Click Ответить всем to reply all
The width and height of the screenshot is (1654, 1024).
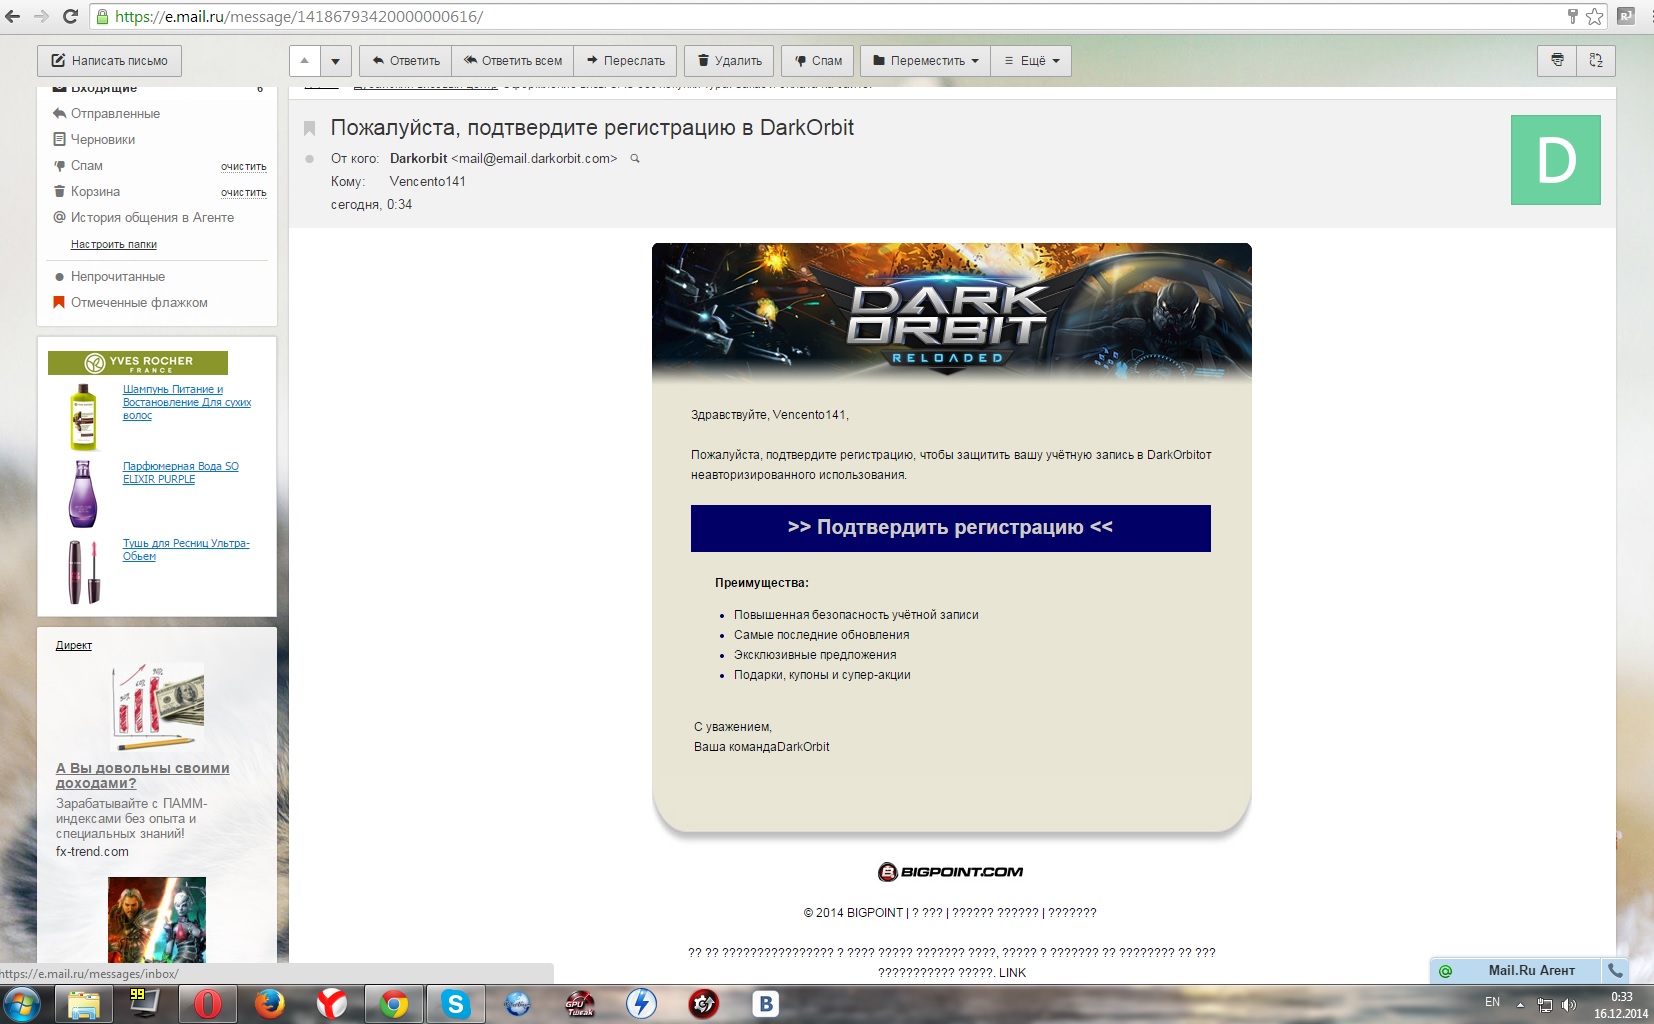point(513,60)
